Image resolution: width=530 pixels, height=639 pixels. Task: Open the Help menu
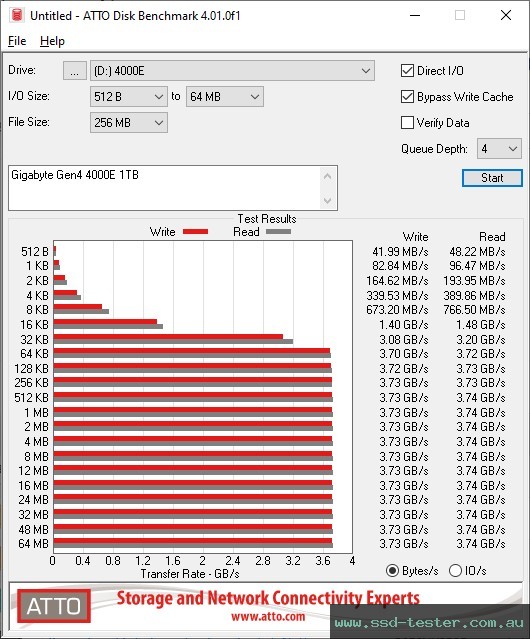tap(52, 41)
